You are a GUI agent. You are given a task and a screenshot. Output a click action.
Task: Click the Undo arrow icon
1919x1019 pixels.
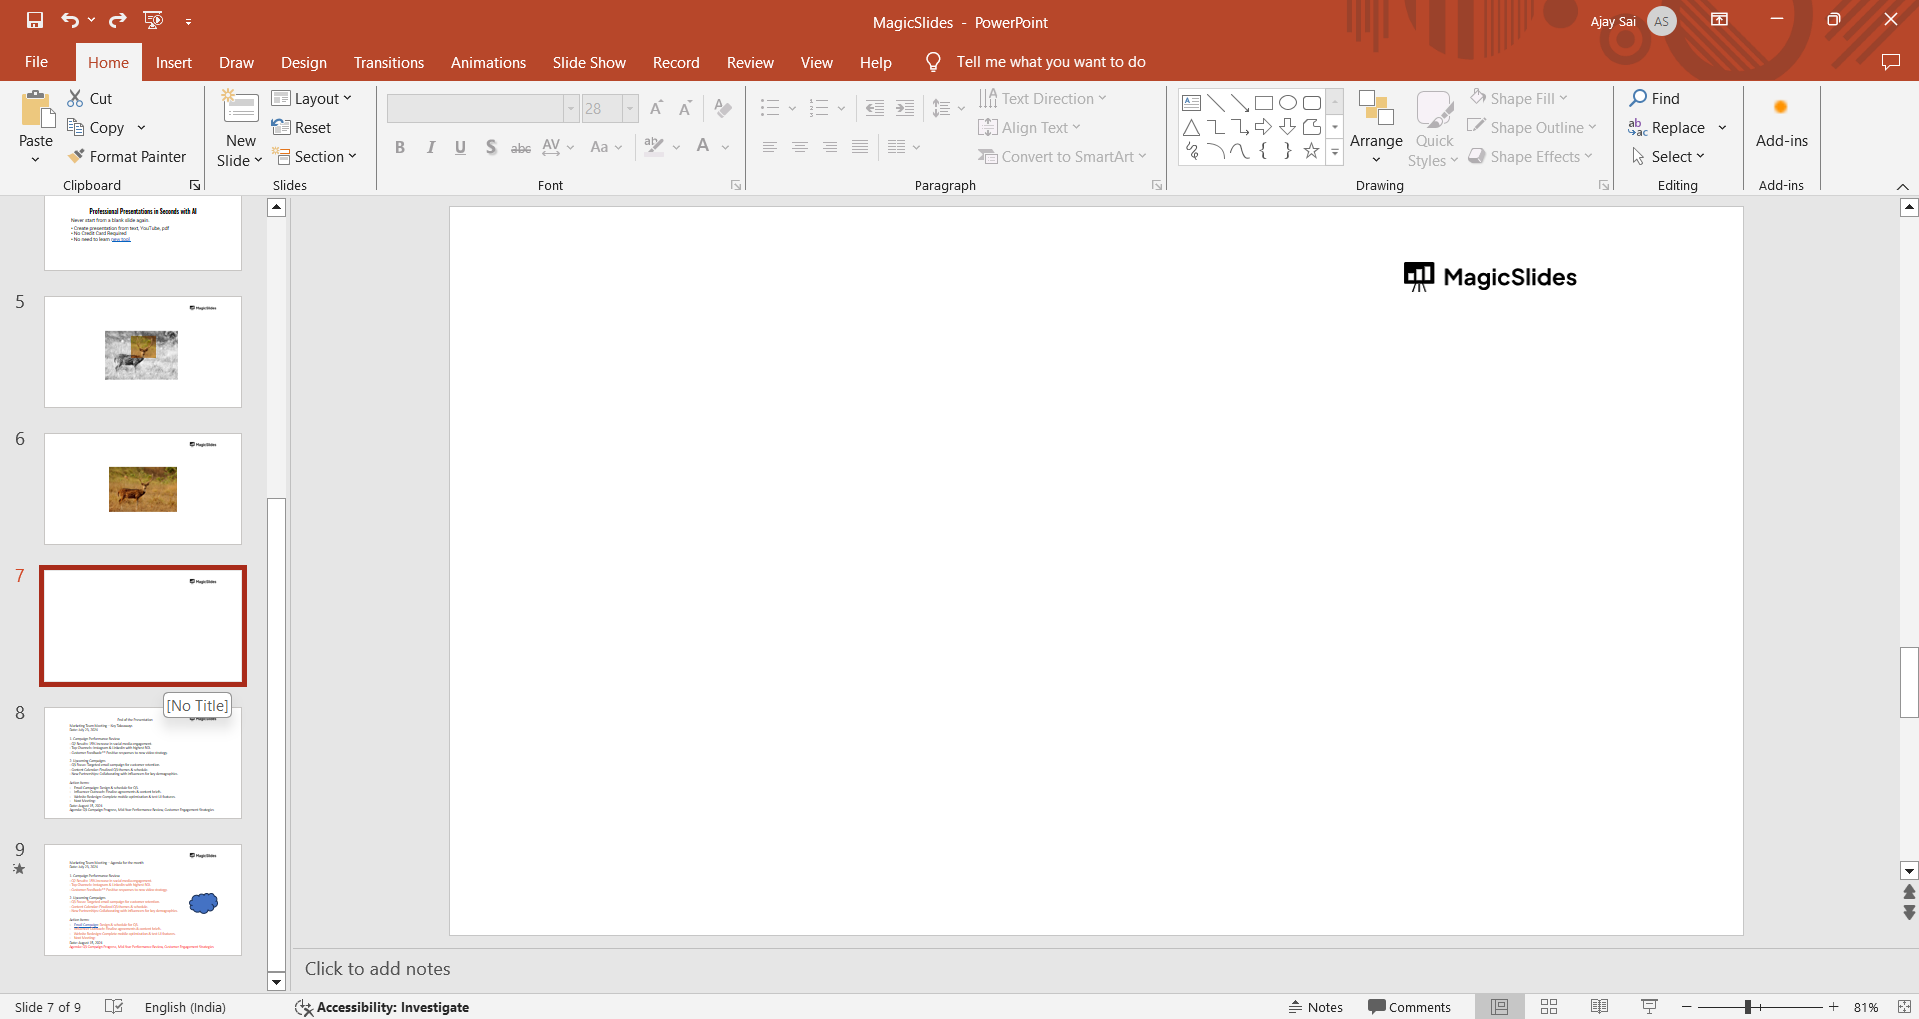coord(69,20)
